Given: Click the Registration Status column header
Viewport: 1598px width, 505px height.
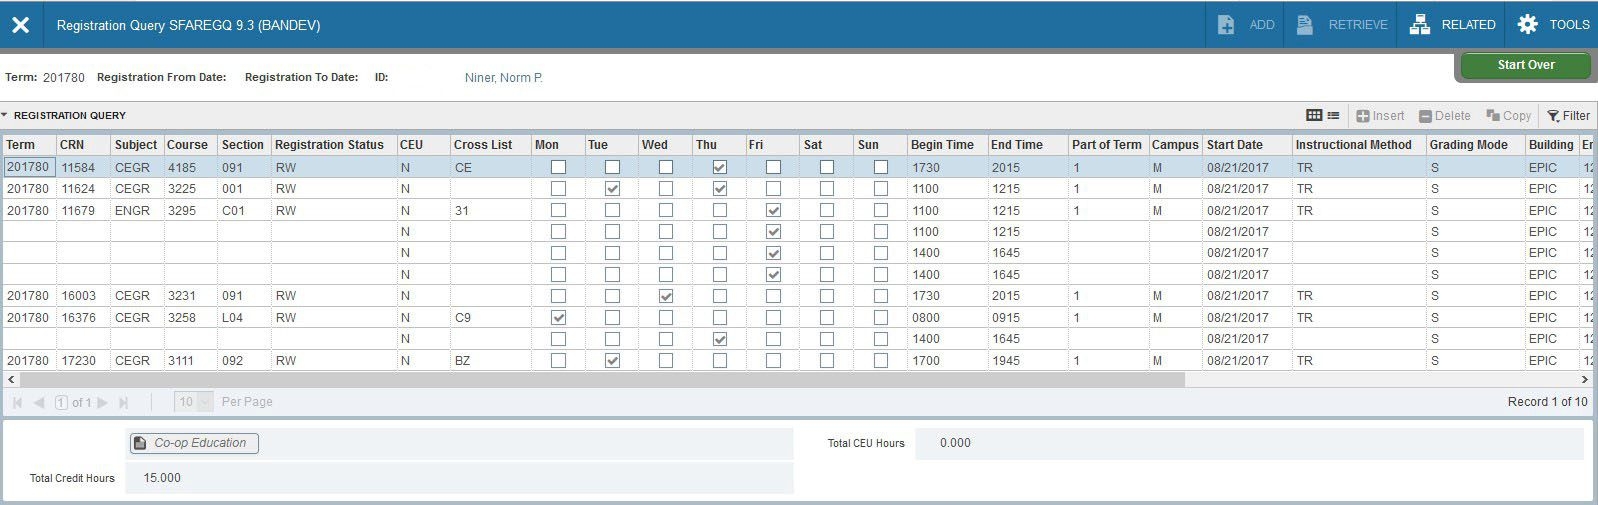Looking at the screenshot, I should [x=329, y=145].
